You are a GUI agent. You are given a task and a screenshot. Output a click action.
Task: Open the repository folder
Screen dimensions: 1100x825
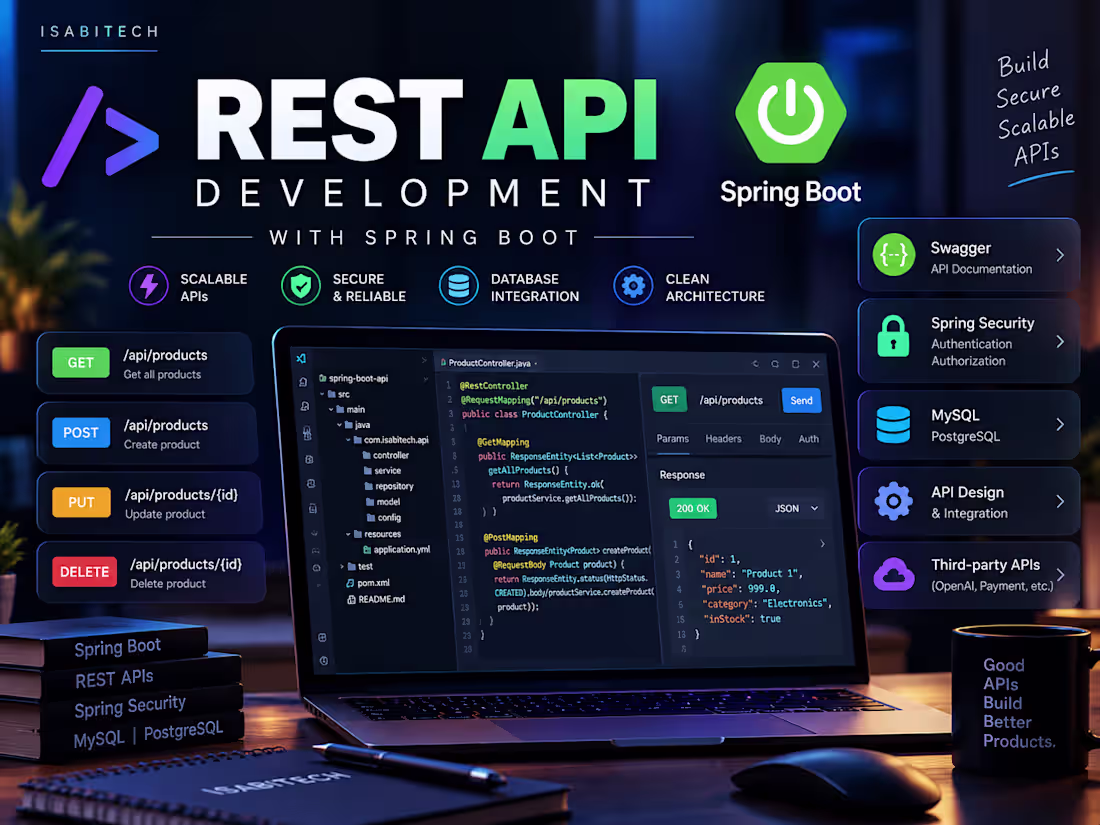(389, 486)
